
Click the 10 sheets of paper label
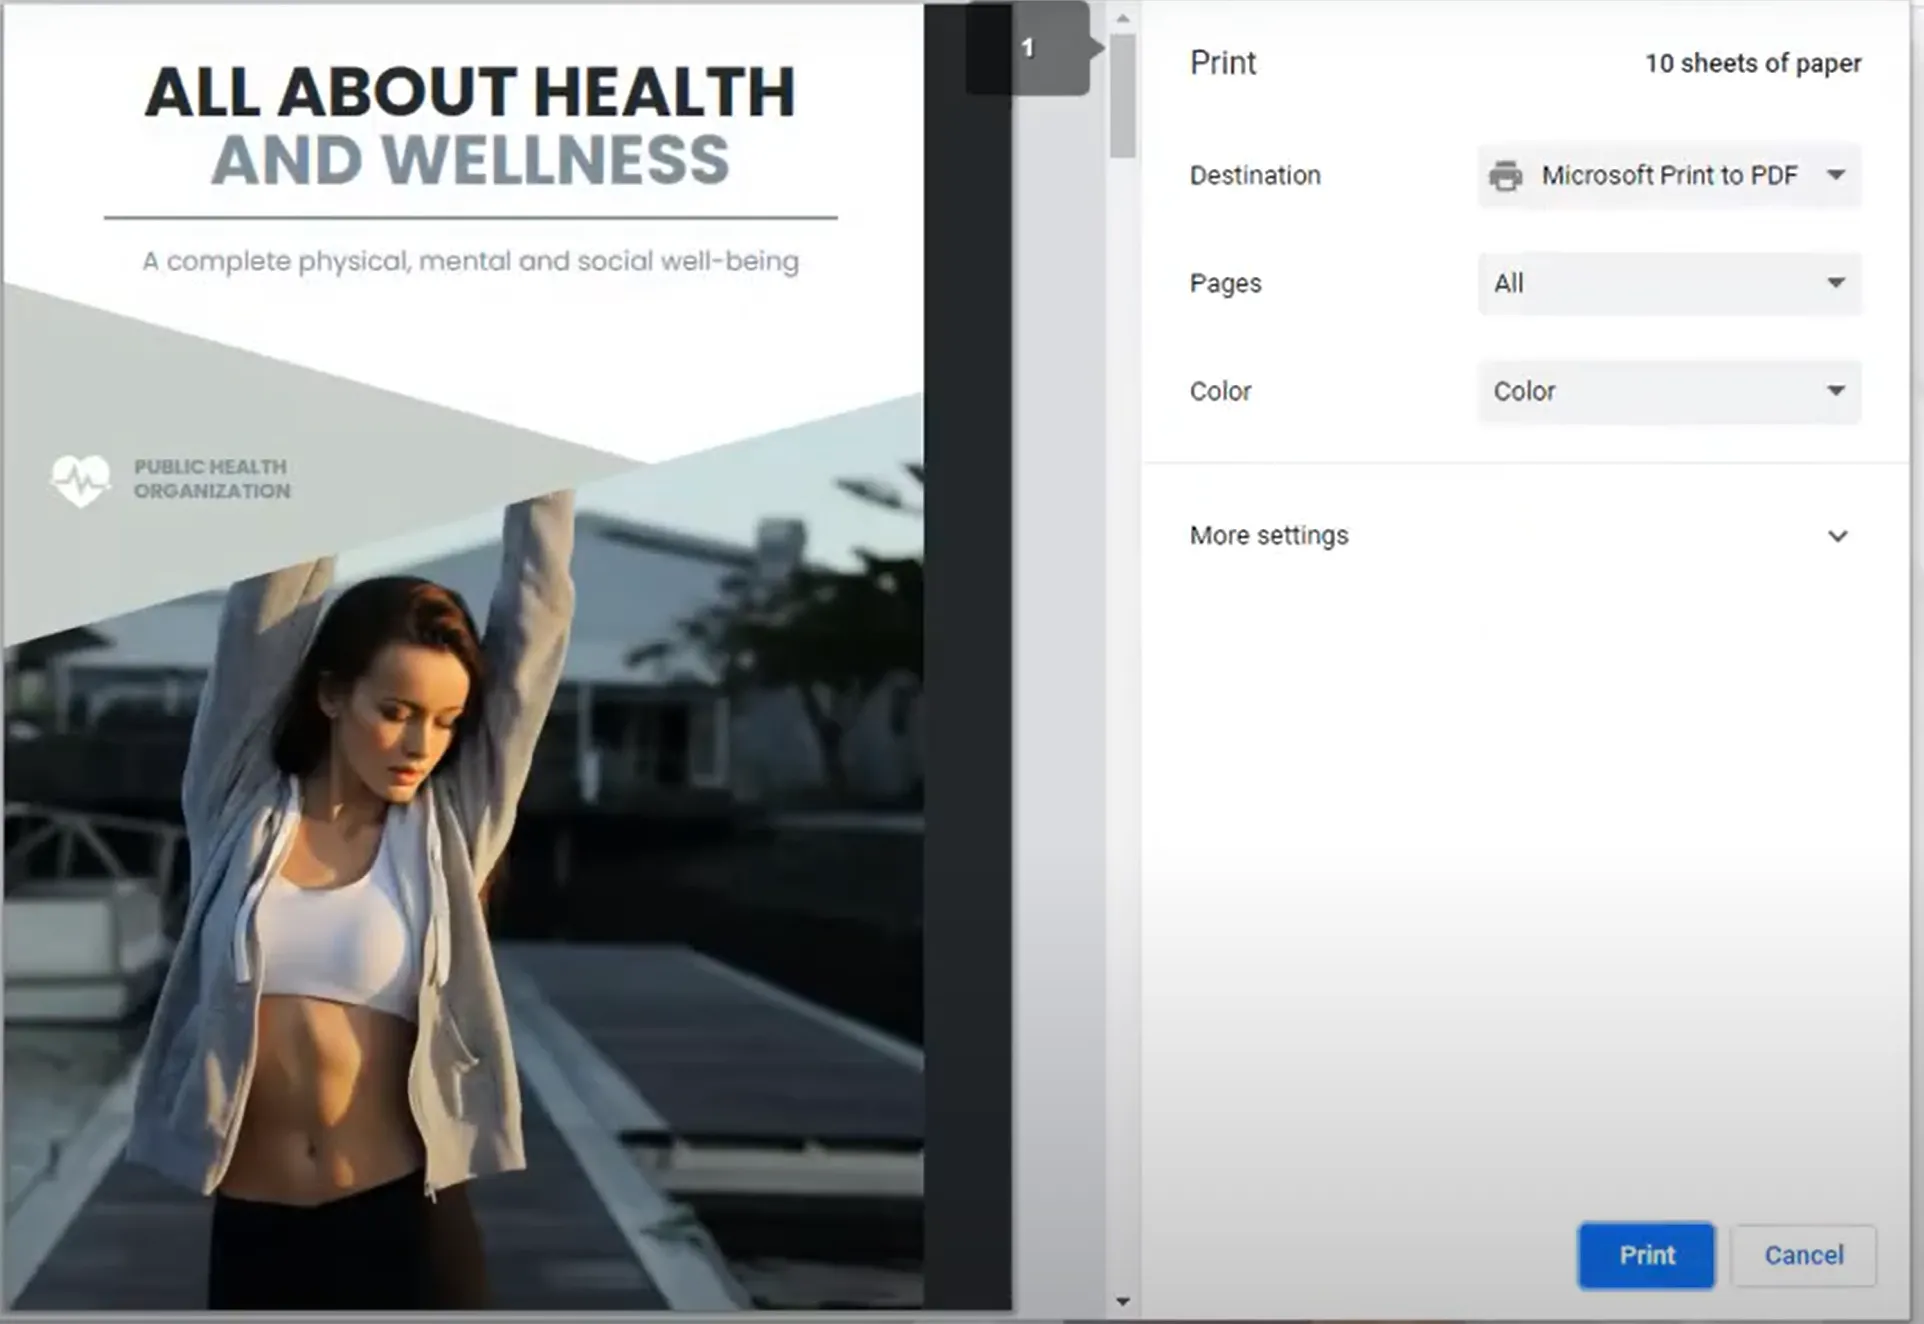coord(1753,62)
